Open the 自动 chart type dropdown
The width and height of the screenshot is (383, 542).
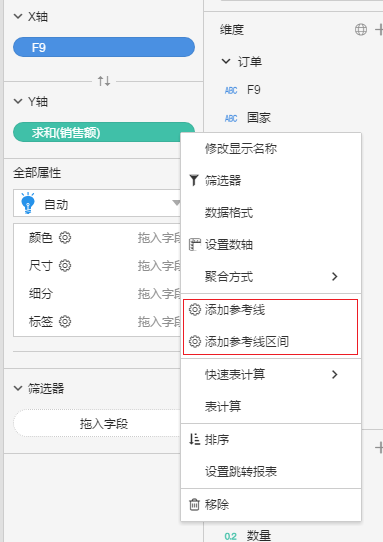click(x=97, y=203)
